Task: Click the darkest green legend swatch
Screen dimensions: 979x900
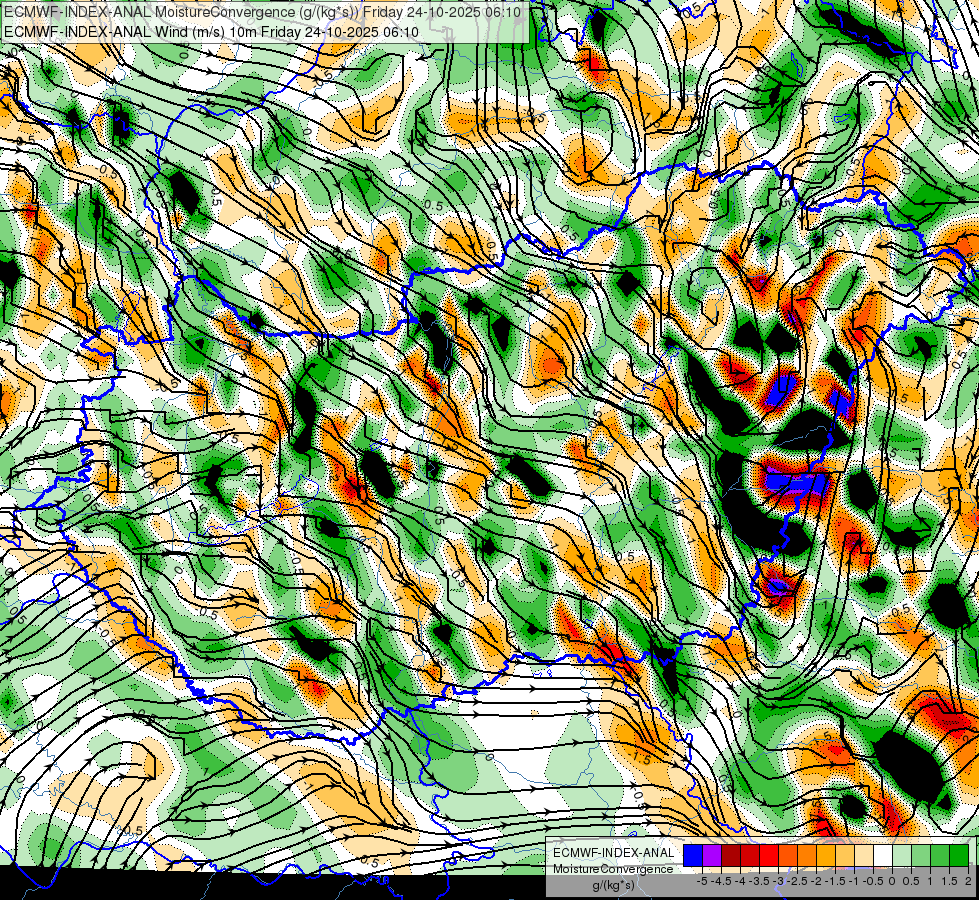Action: click(959, 855)
